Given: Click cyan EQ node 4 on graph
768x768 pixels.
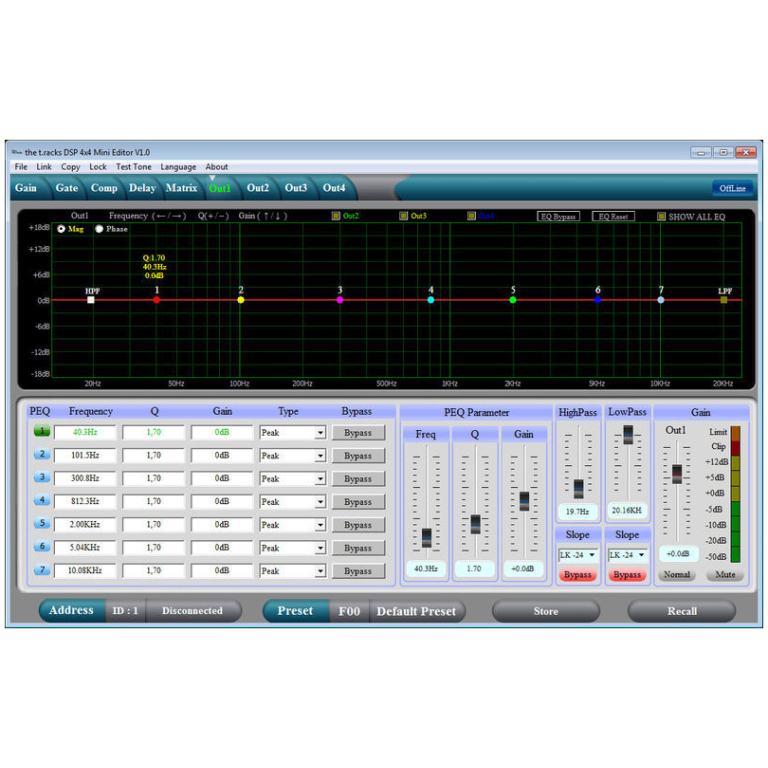Looking at the screenshot, I should click(431, 300).
